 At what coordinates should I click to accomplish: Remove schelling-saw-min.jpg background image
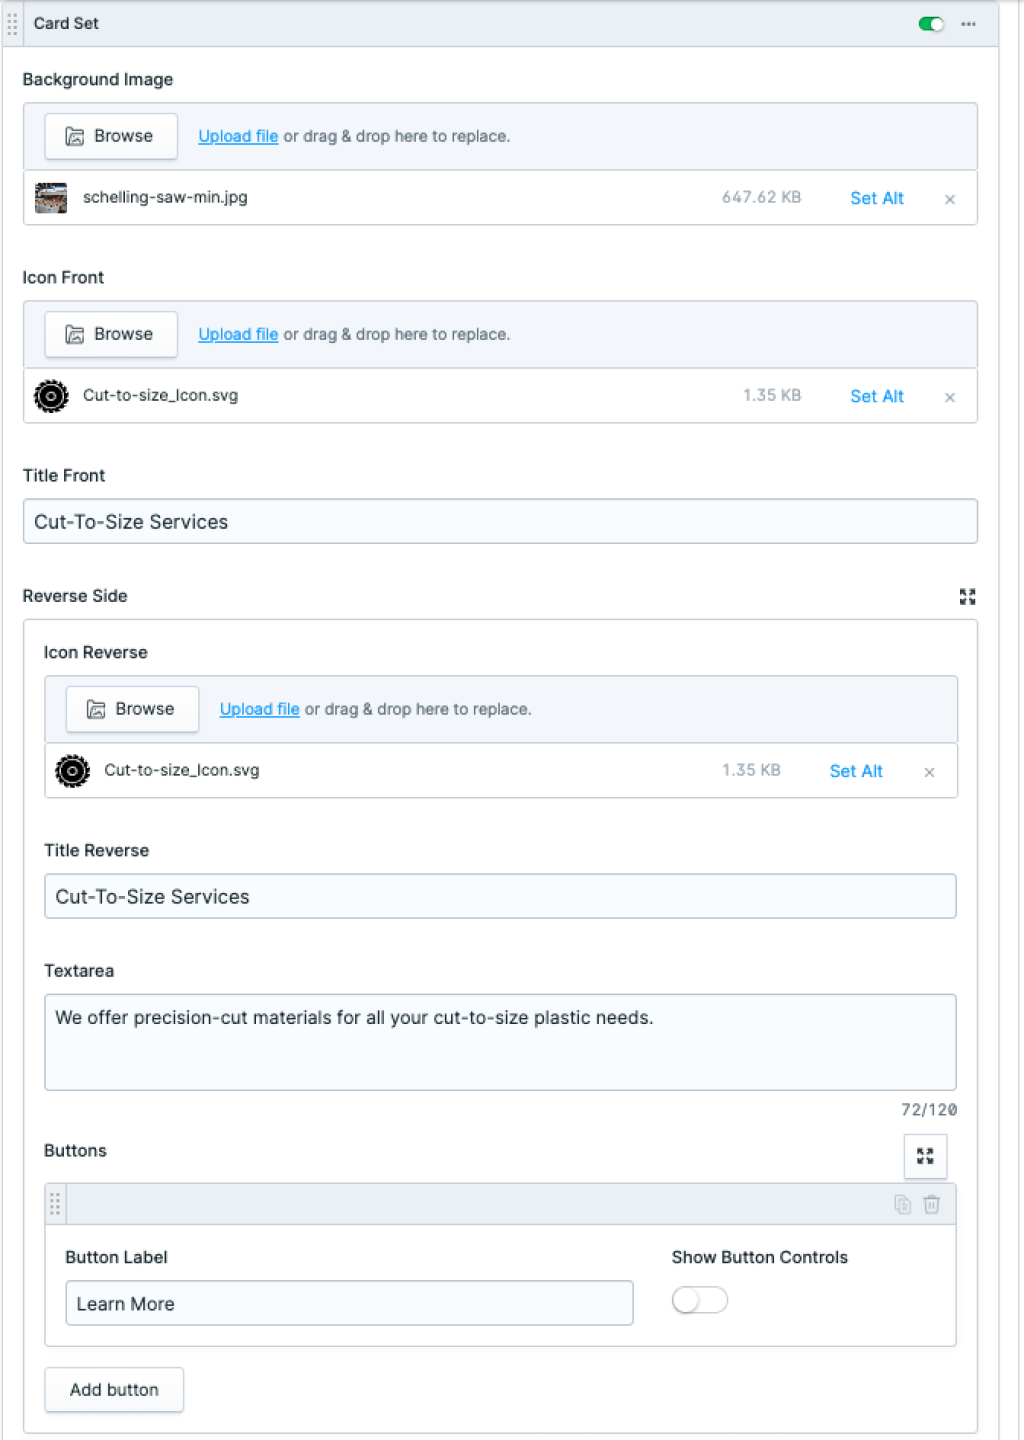[x=950, y=199]
